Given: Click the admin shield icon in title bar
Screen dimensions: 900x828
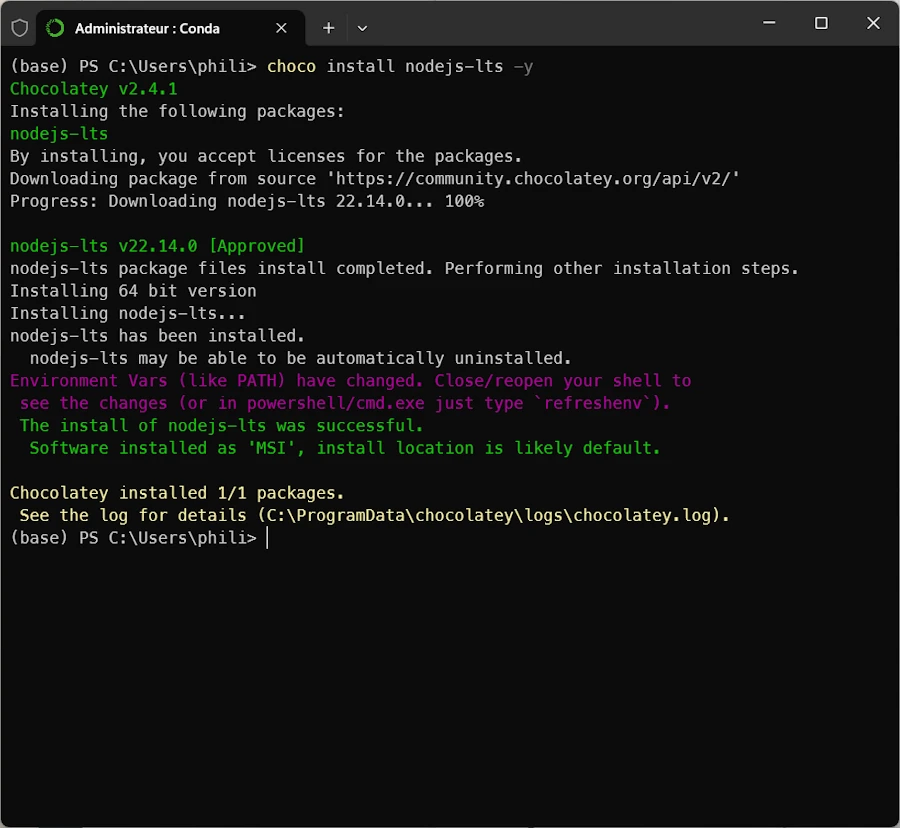Looking at the screenshot, I should (x=20, y=28).
